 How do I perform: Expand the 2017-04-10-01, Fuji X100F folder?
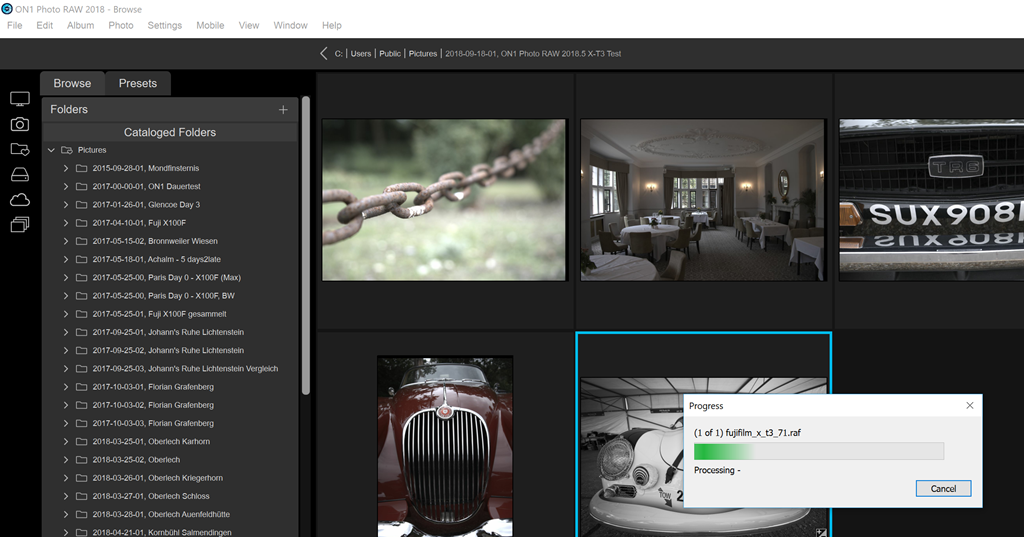(x=66, y=223)
